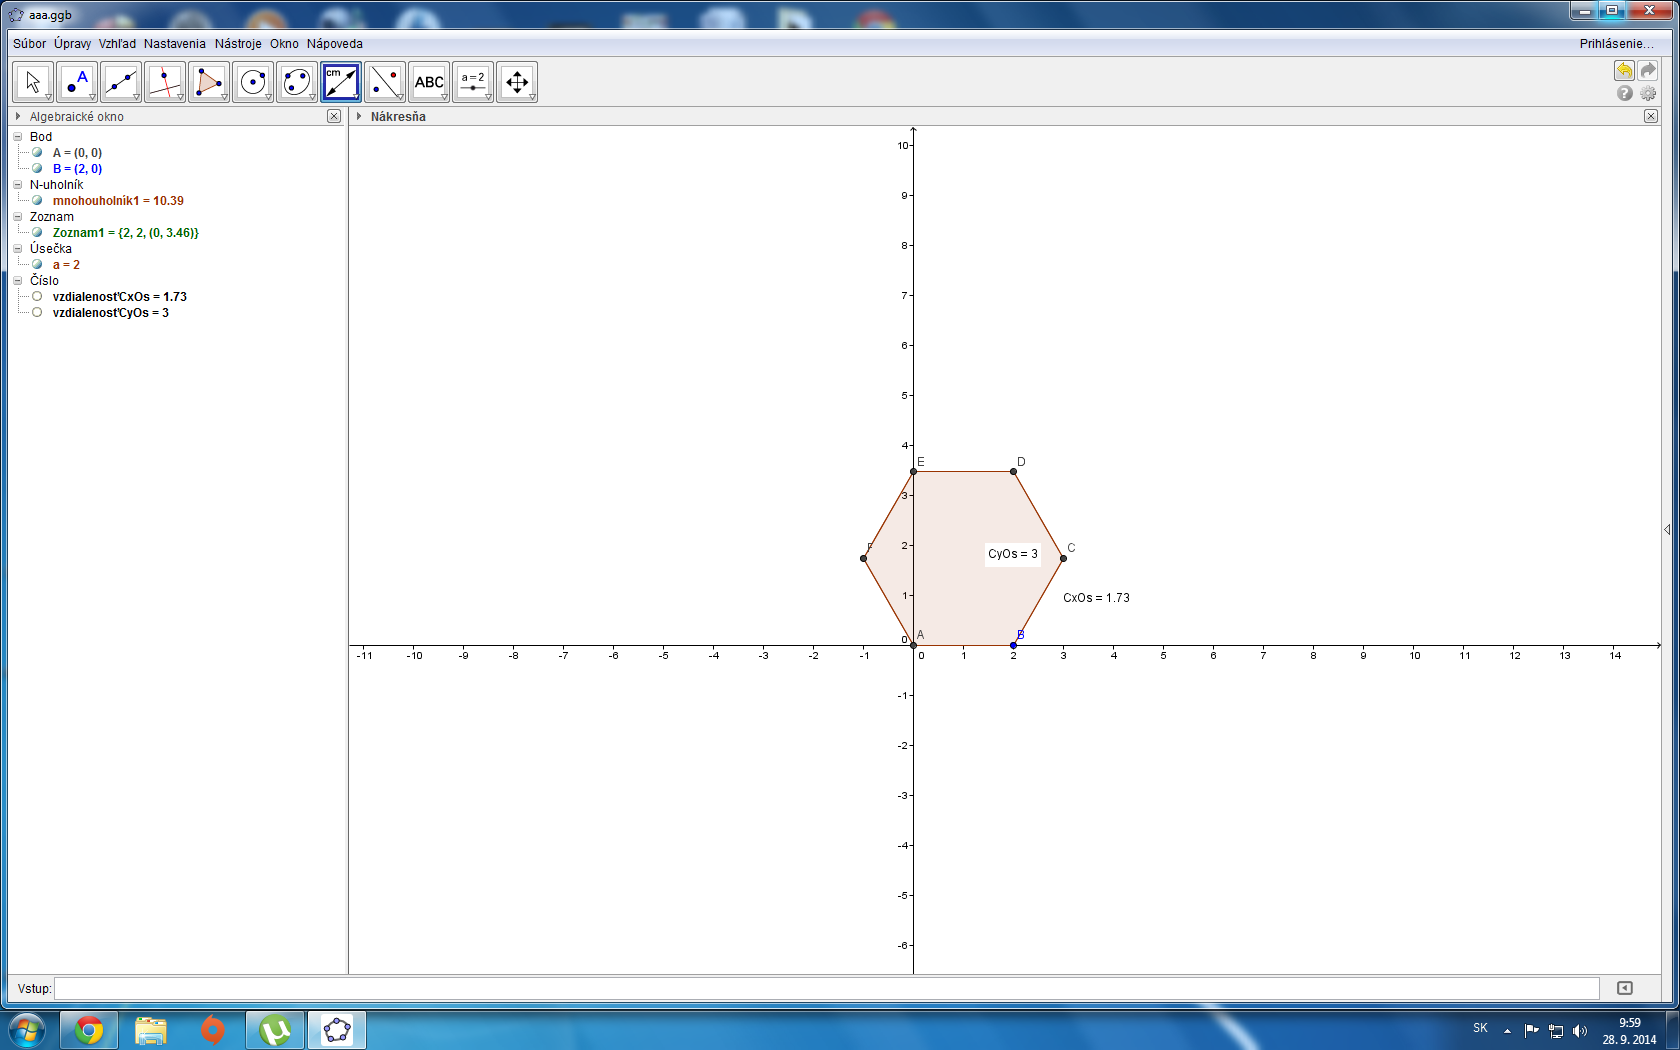Select the Polygon tool
This screenshot has height=1050, width=1680.
pos(209,82)
